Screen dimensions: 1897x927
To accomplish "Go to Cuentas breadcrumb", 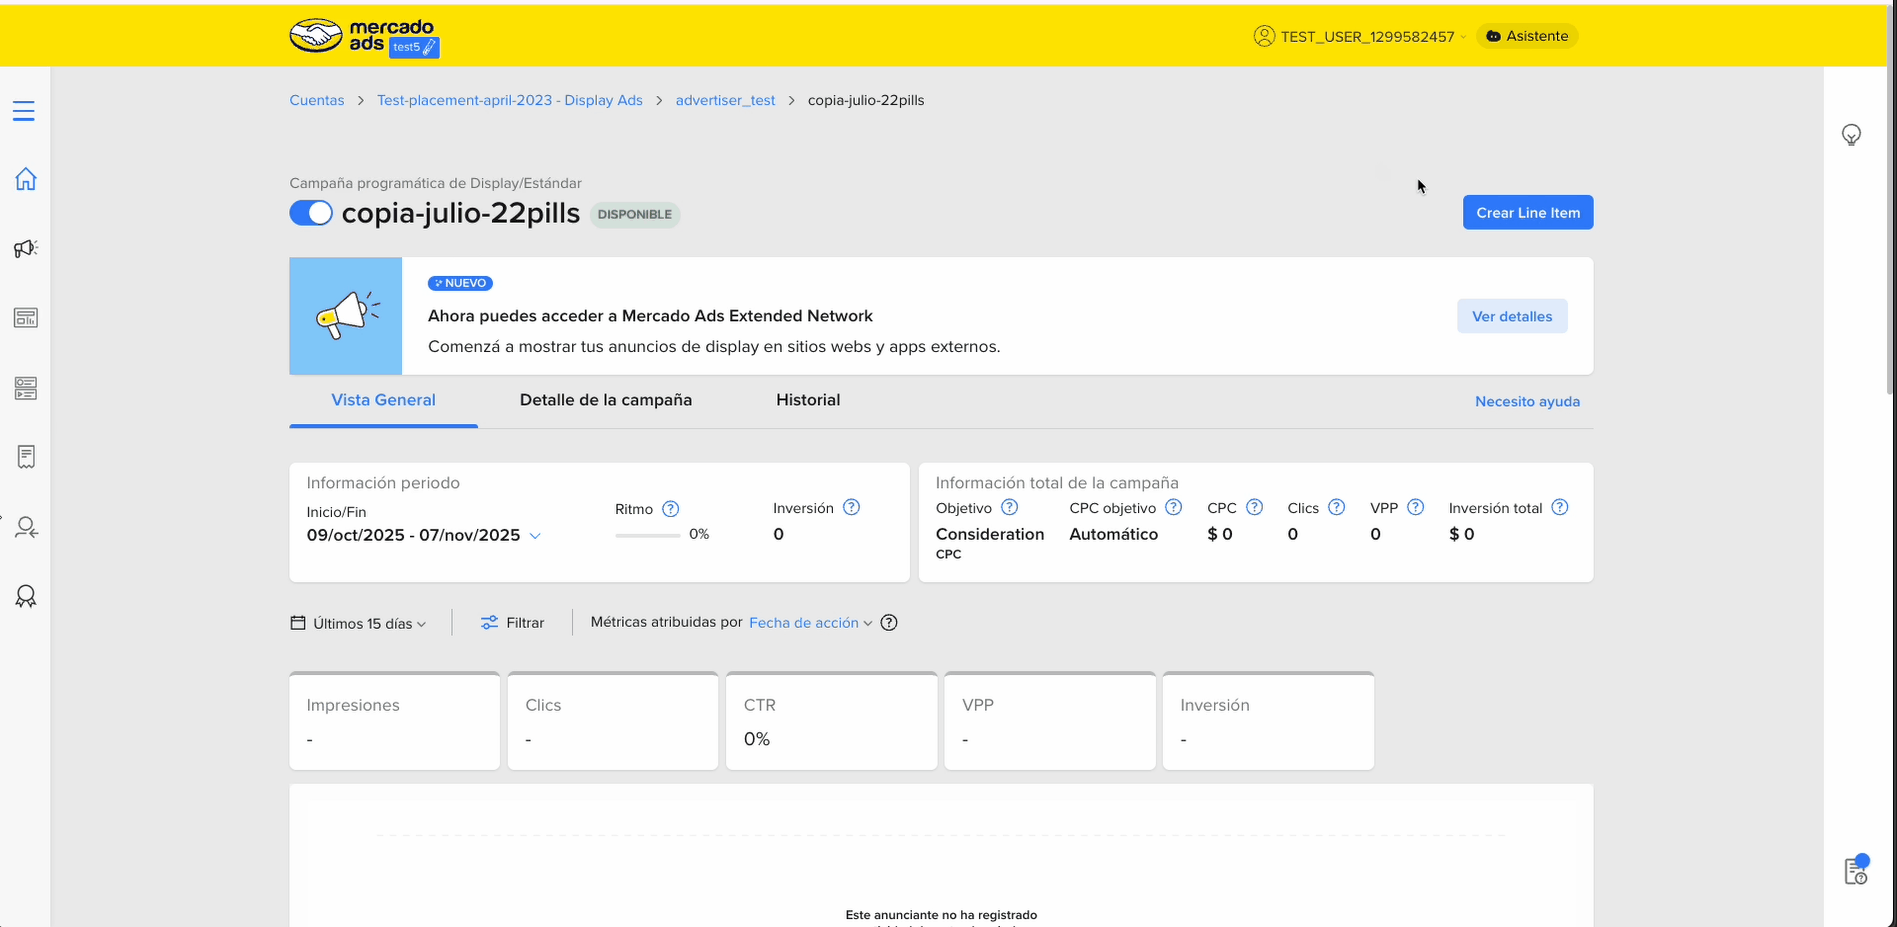I will [x=317, y=100].
